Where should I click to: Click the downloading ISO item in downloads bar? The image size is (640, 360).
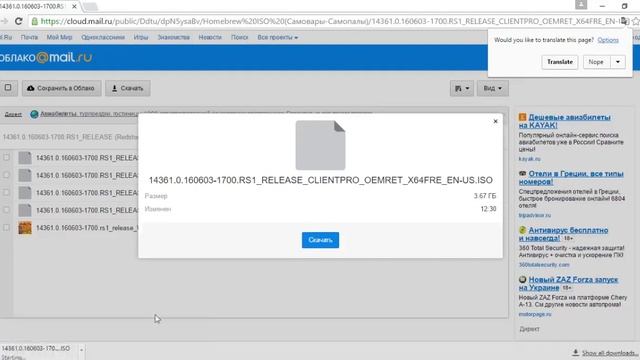point(38,351)
